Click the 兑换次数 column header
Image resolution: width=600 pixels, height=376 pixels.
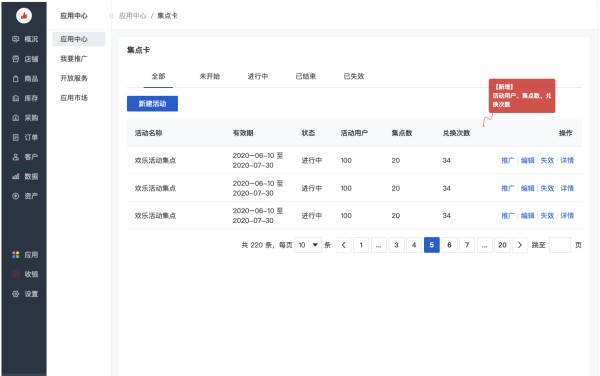[456, 133]
